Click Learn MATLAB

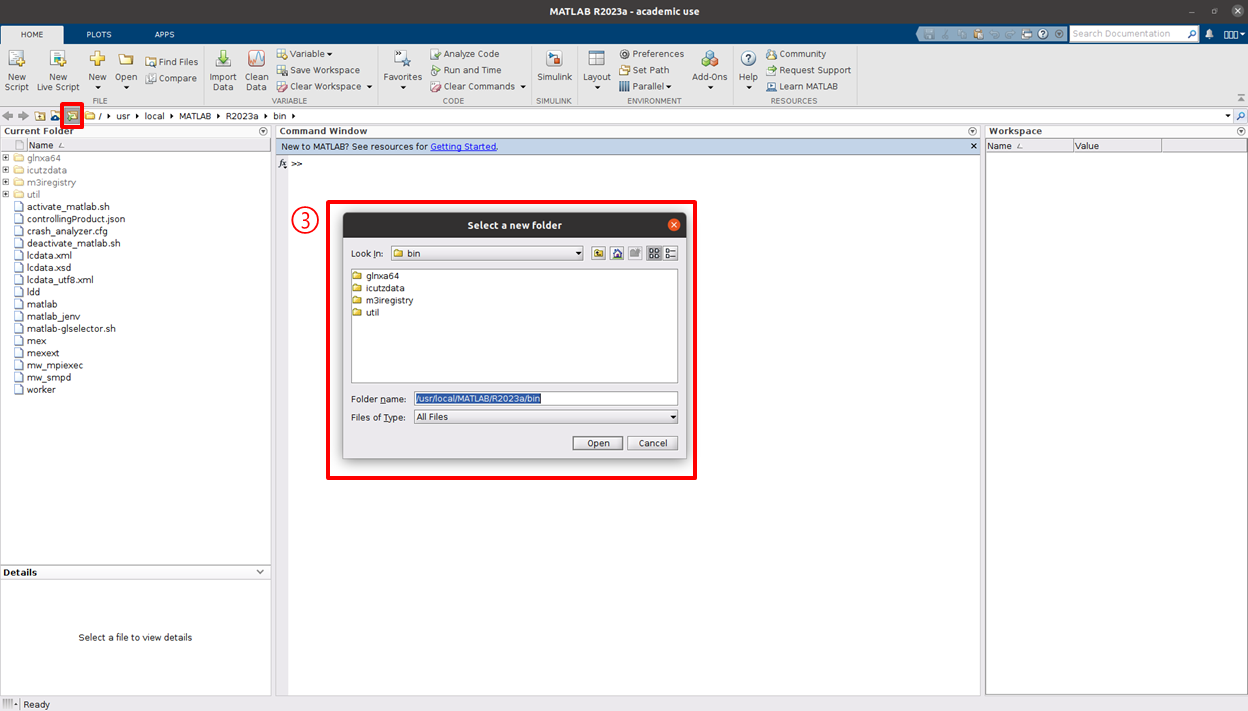[x=801, y=86]
